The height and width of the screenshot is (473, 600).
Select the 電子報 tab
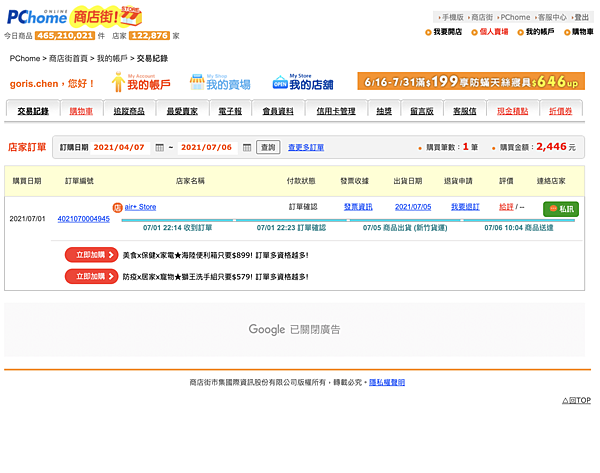[x=230, y=111]
